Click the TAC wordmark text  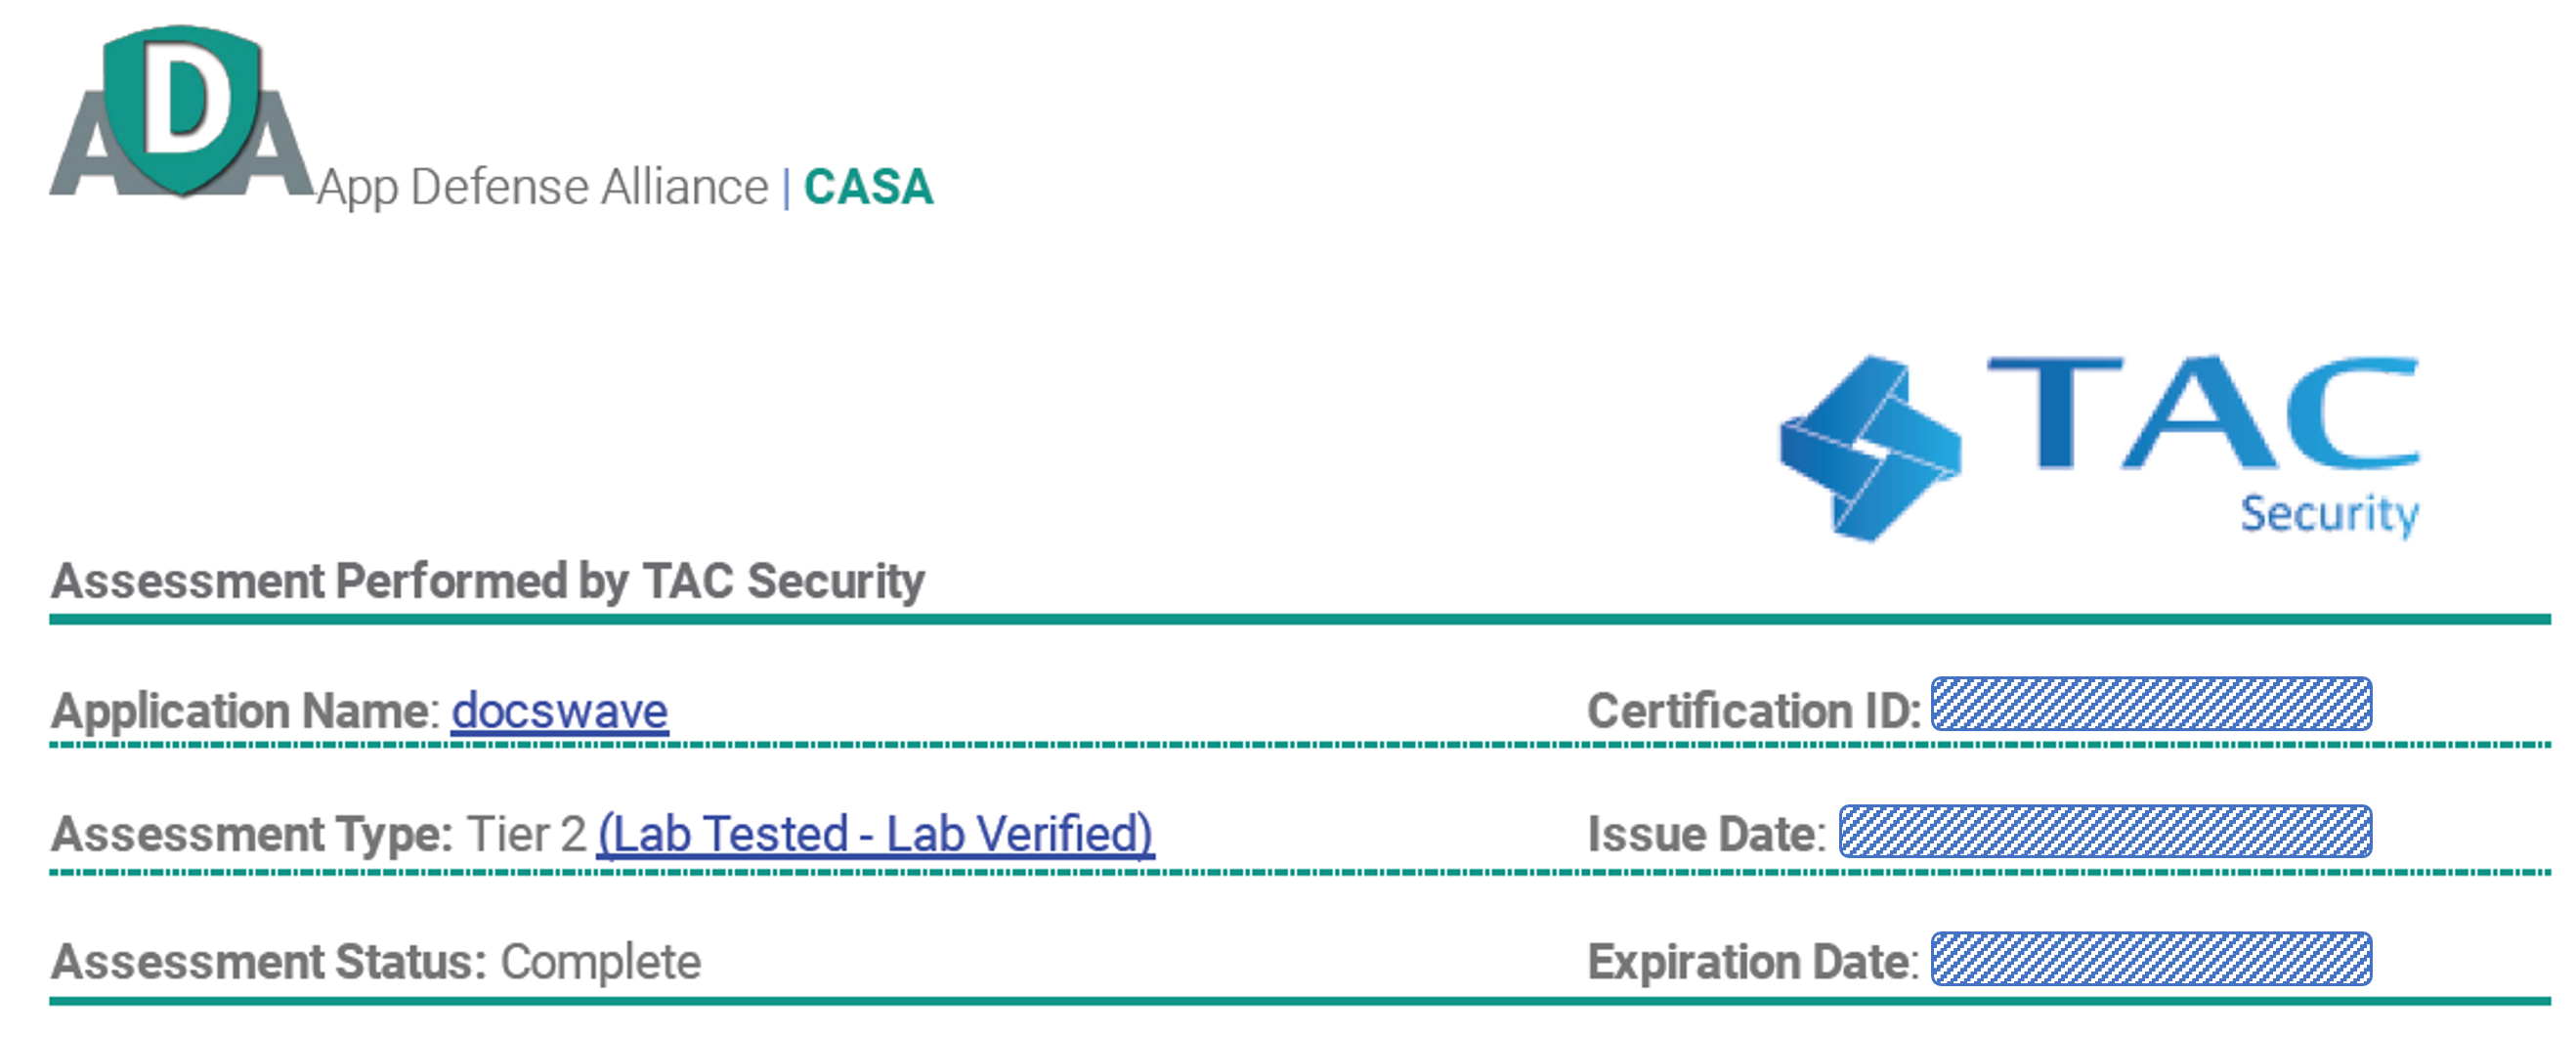click(x=2203, y=412)
